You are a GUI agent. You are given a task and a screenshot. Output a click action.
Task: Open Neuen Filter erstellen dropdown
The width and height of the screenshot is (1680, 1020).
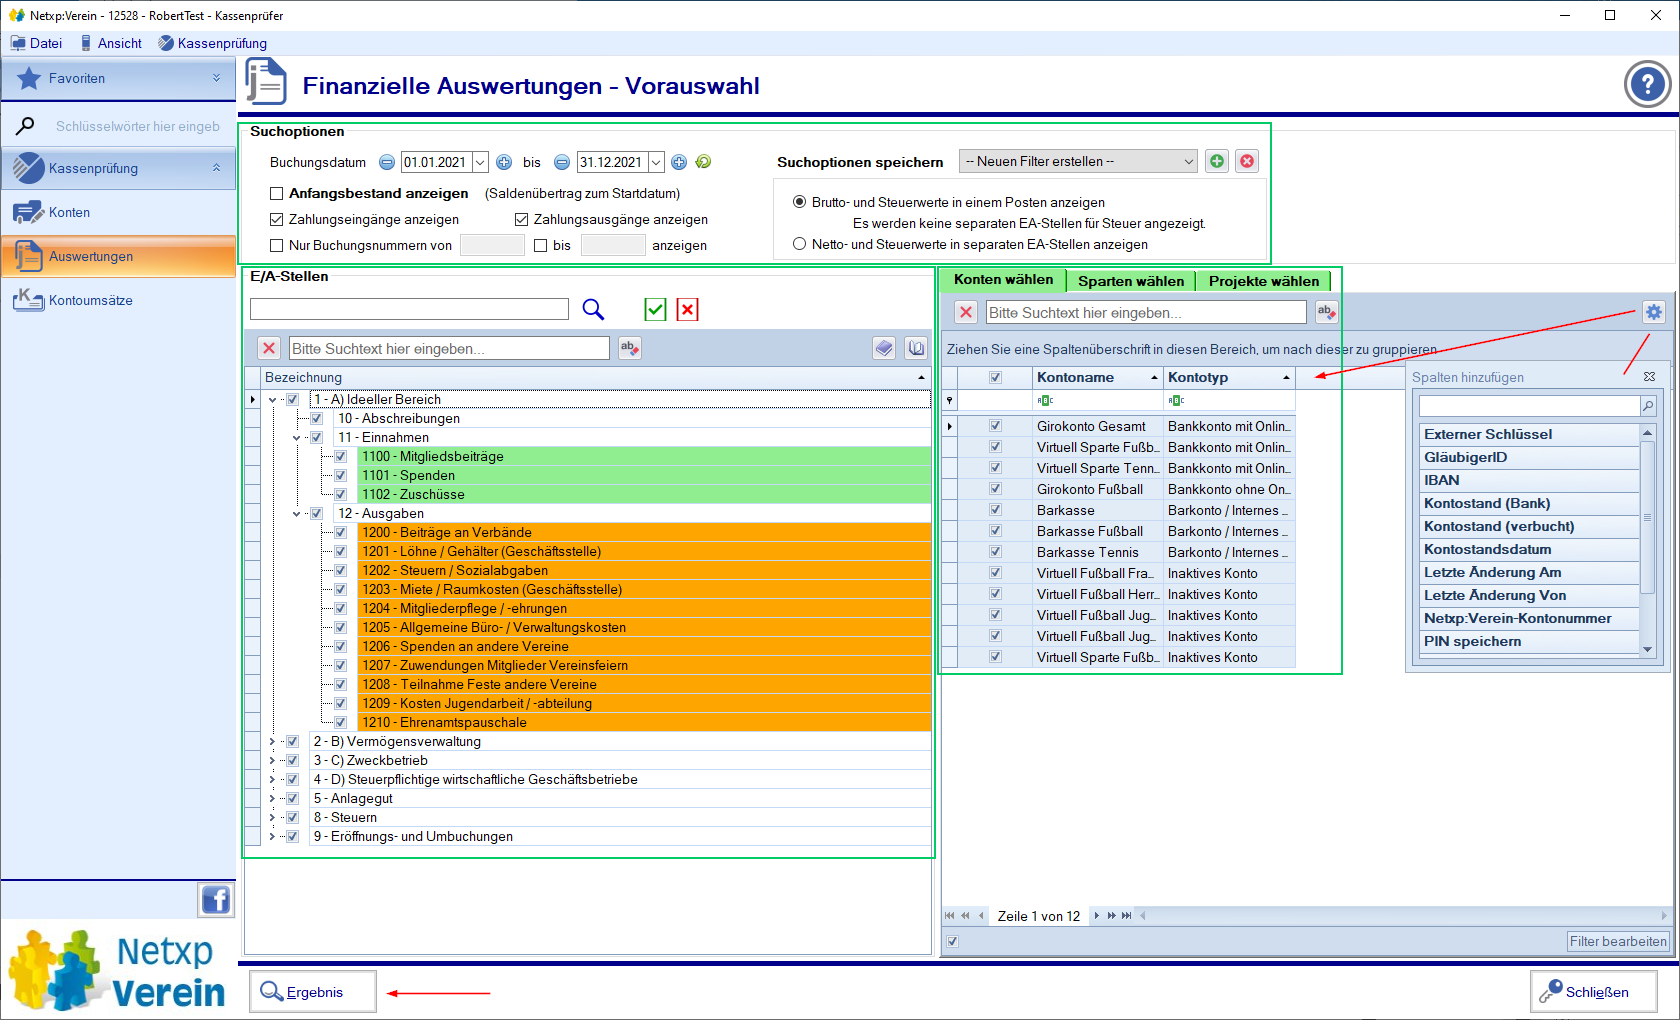[1078, 161]
